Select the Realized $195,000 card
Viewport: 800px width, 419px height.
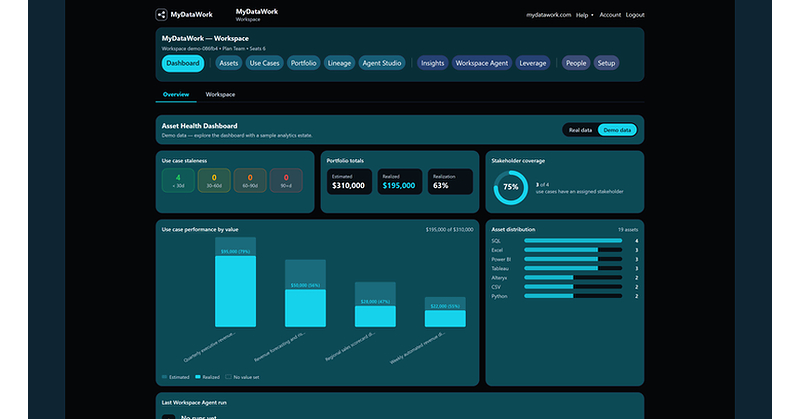click(x=399, y=182)
